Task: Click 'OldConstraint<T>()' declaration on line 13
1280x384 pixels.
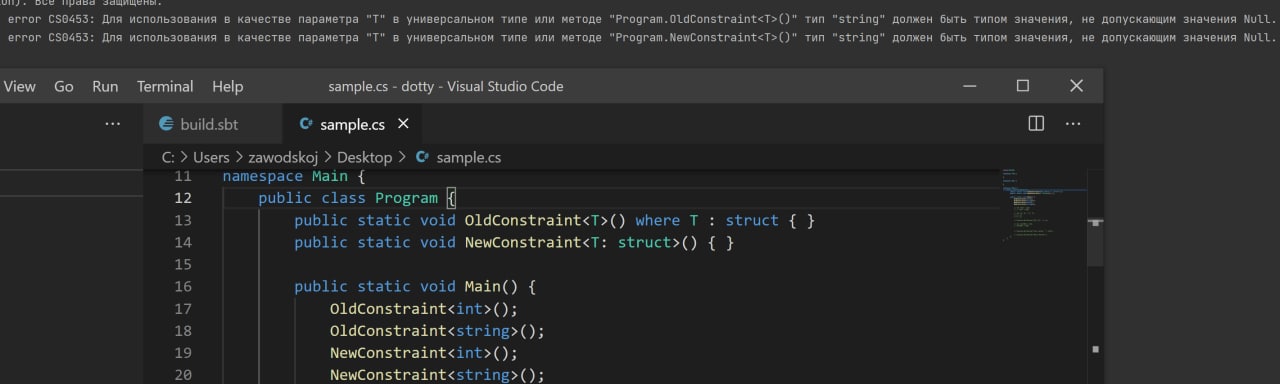Action: pyautogui.click(x=545, y=220)
